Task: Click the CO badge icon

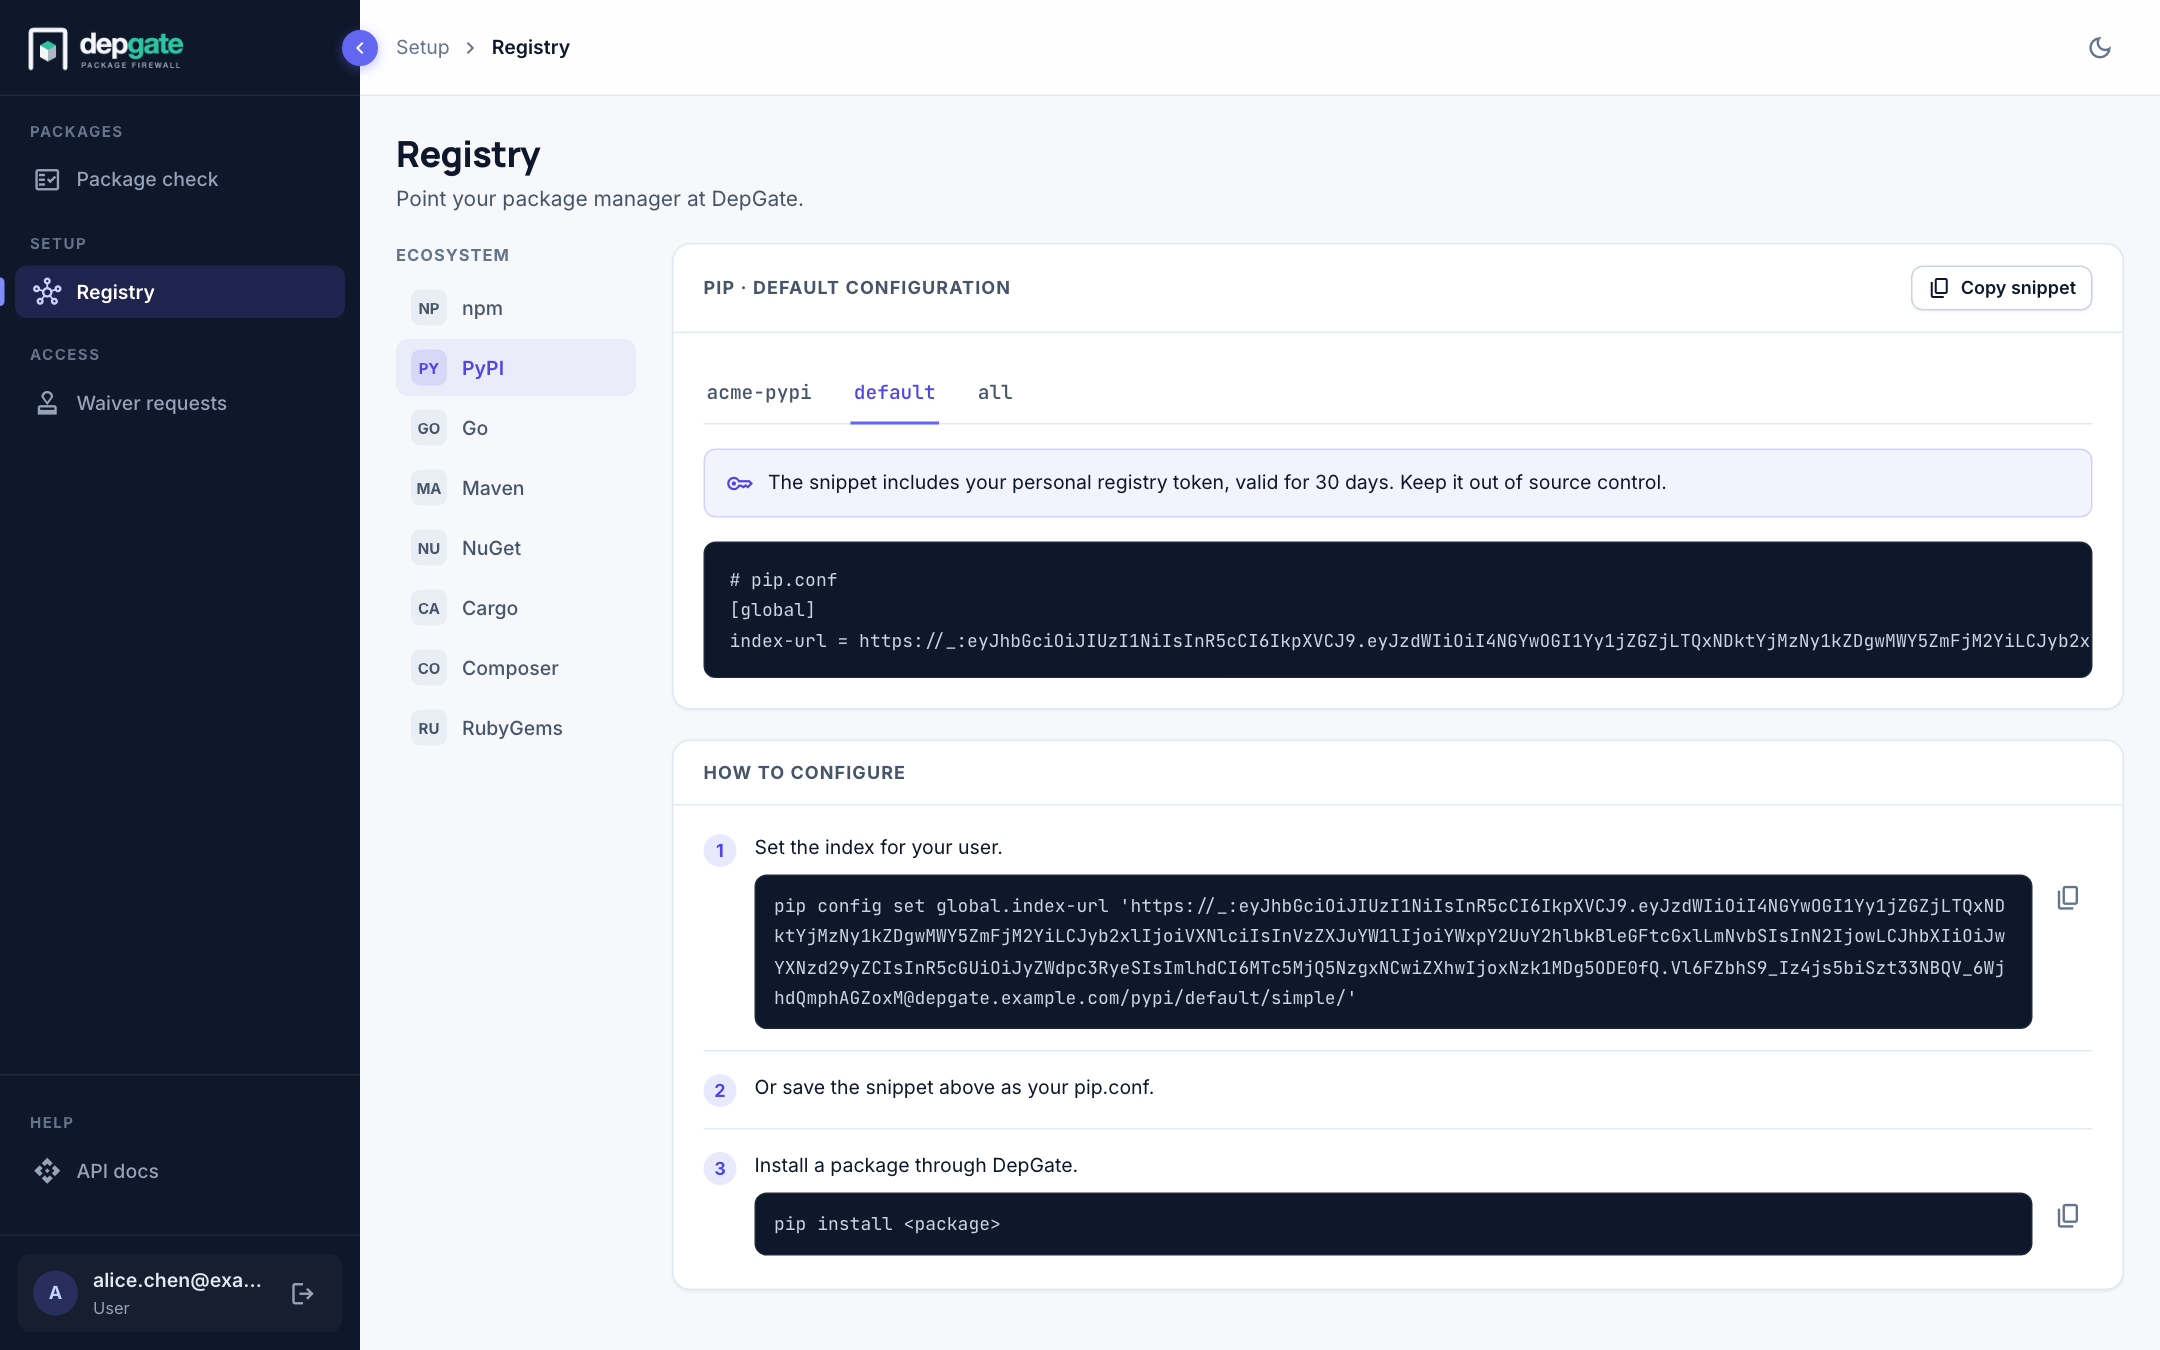Action: pyautogui.click(x=429, y=668)
